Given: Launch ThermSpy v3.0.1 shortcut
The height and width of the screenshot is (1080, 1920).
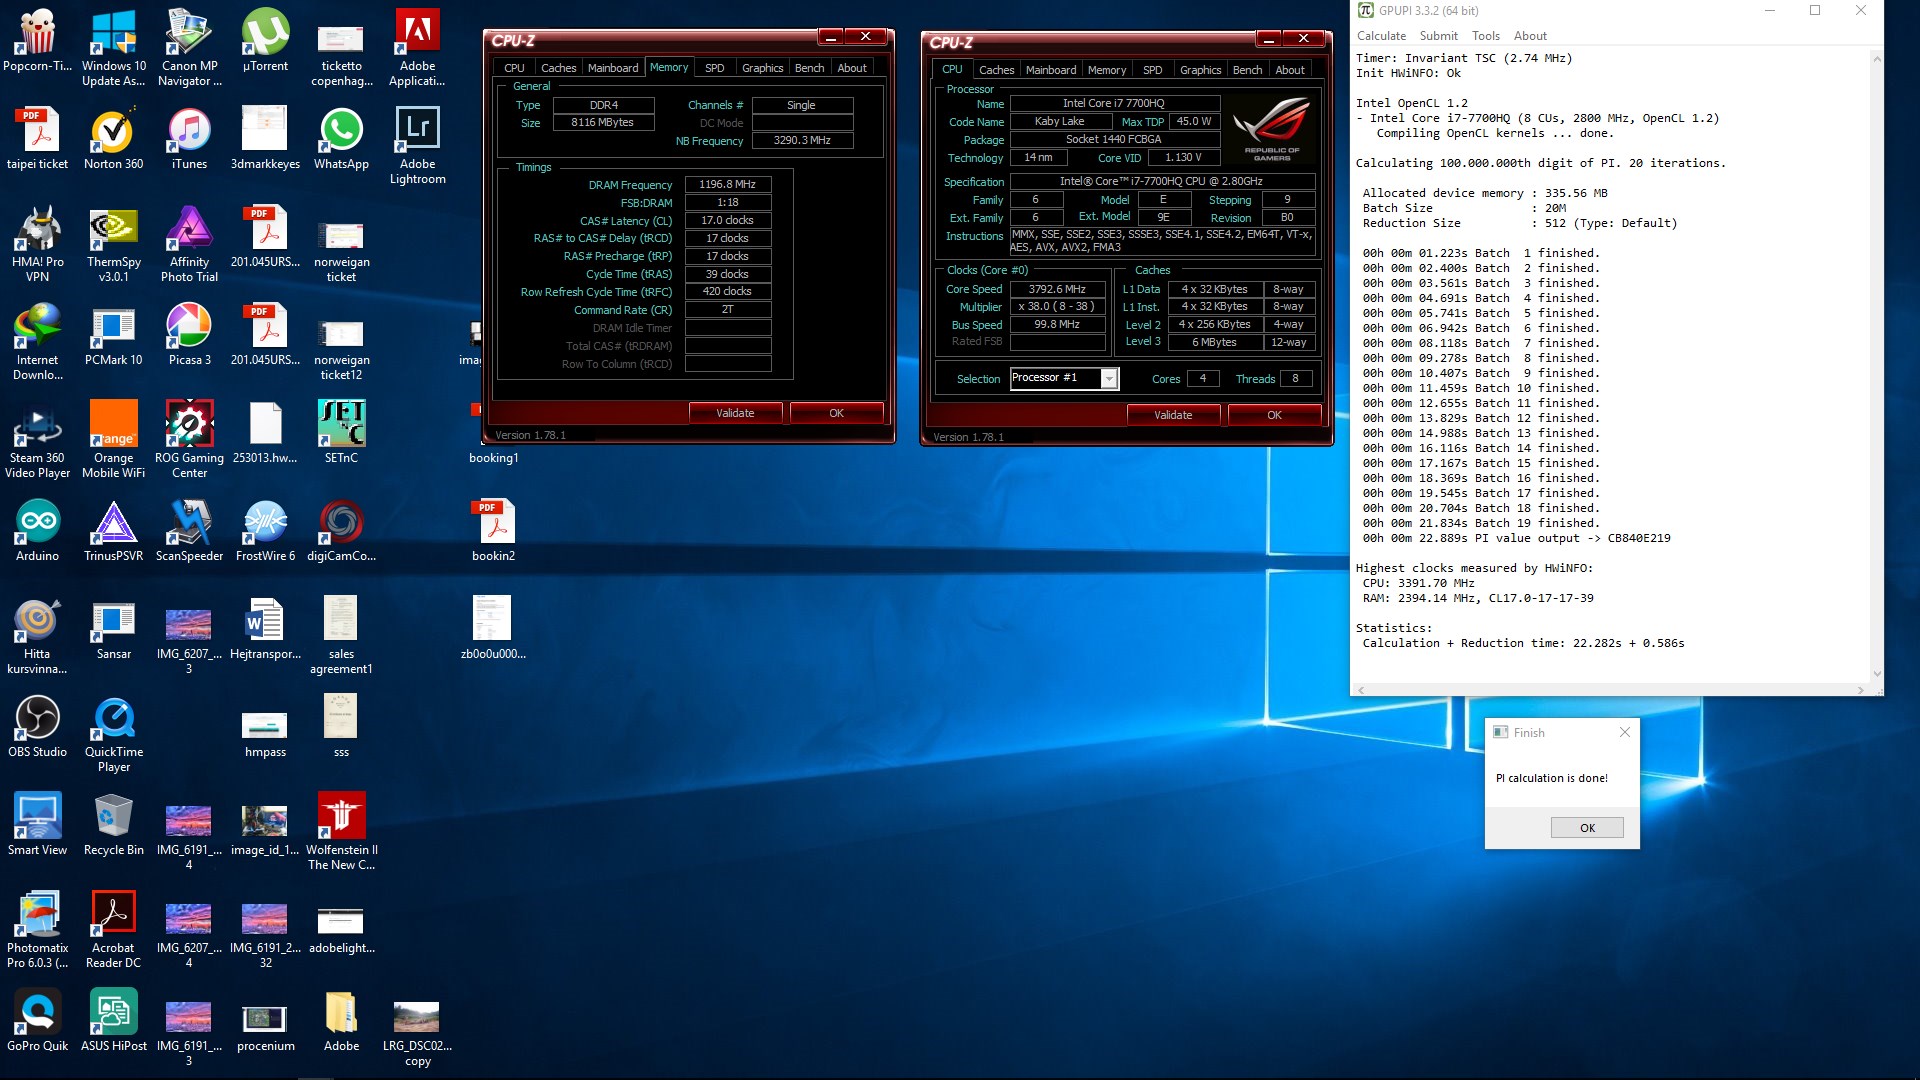Looking at the screenshot, I should click(113, 244).
